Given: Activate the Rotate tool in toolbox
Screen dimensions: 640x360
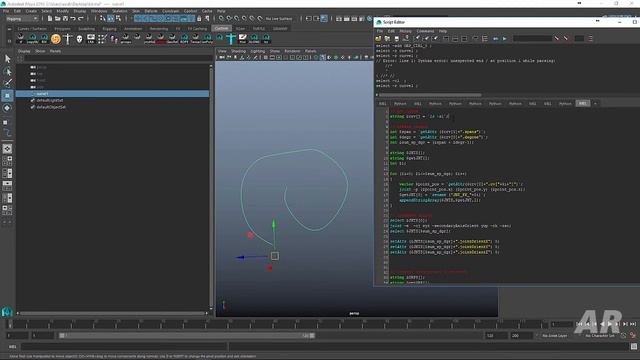Looking at the screenshot, I should click(7, 108).
